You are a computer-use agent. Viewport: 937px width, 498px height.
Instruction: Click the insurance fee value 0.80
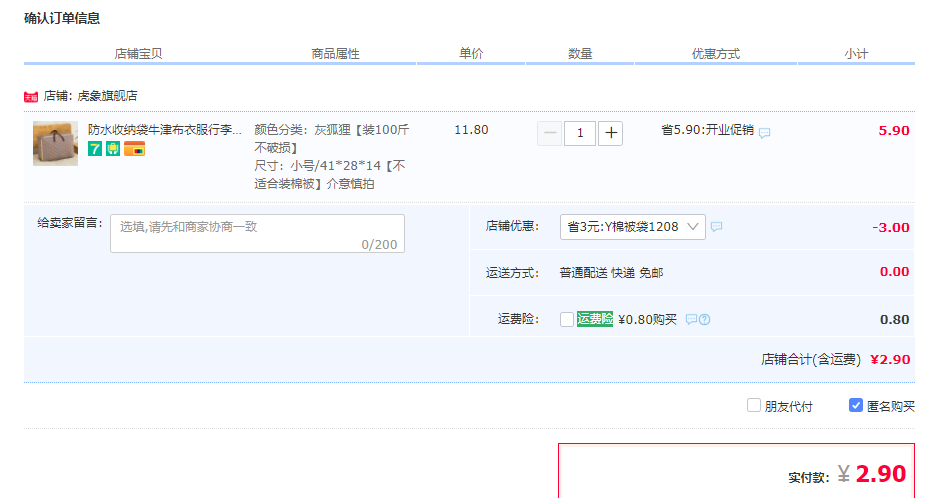(x=894, y=319)
